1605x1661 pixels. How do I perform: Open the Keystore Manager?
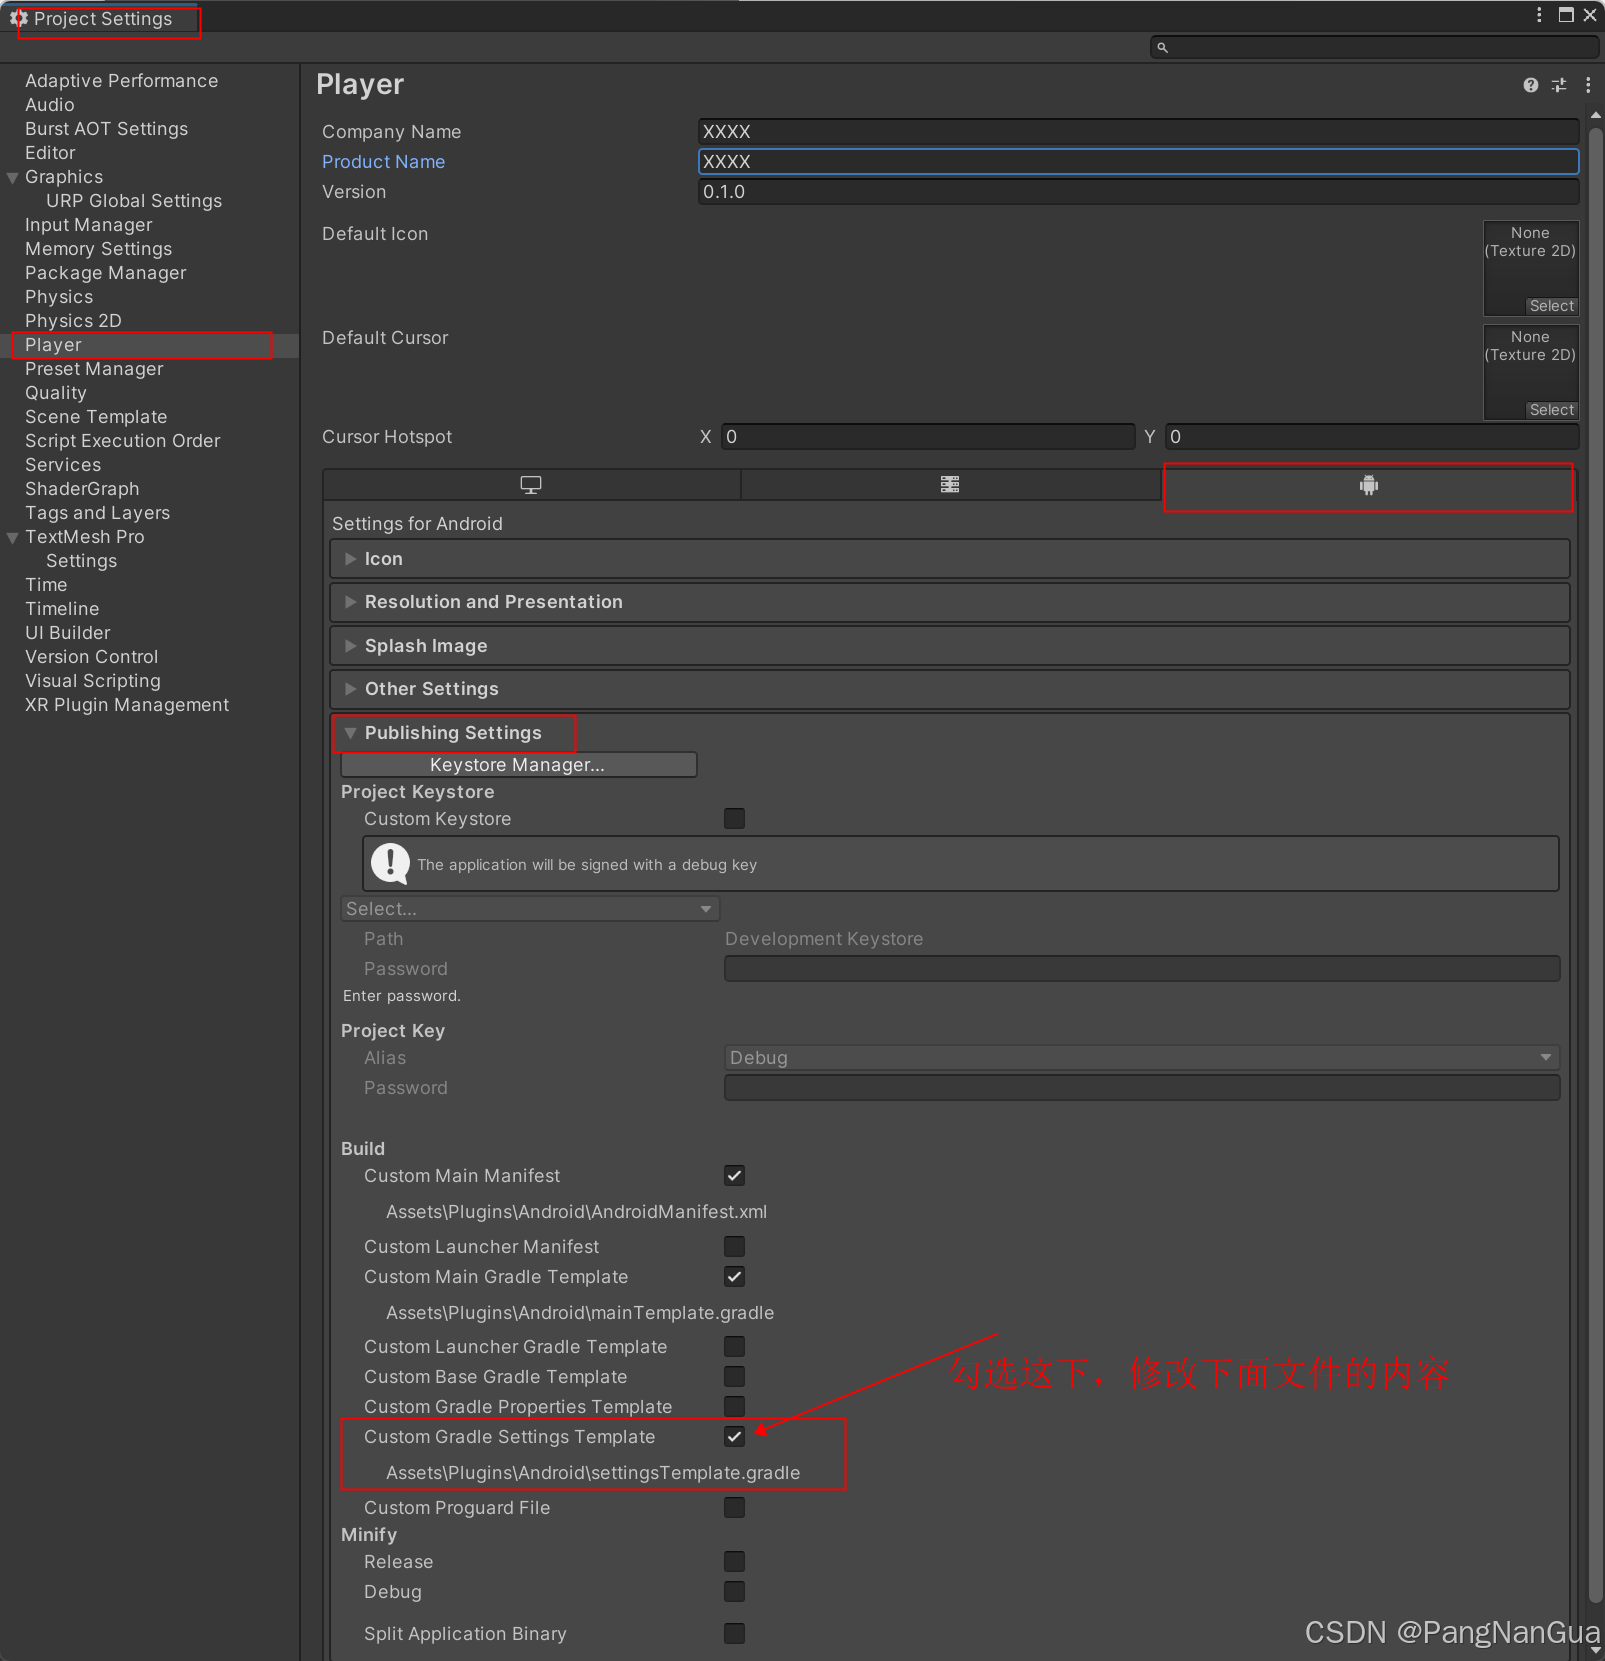pyautogui.click(x=517, y=764)
